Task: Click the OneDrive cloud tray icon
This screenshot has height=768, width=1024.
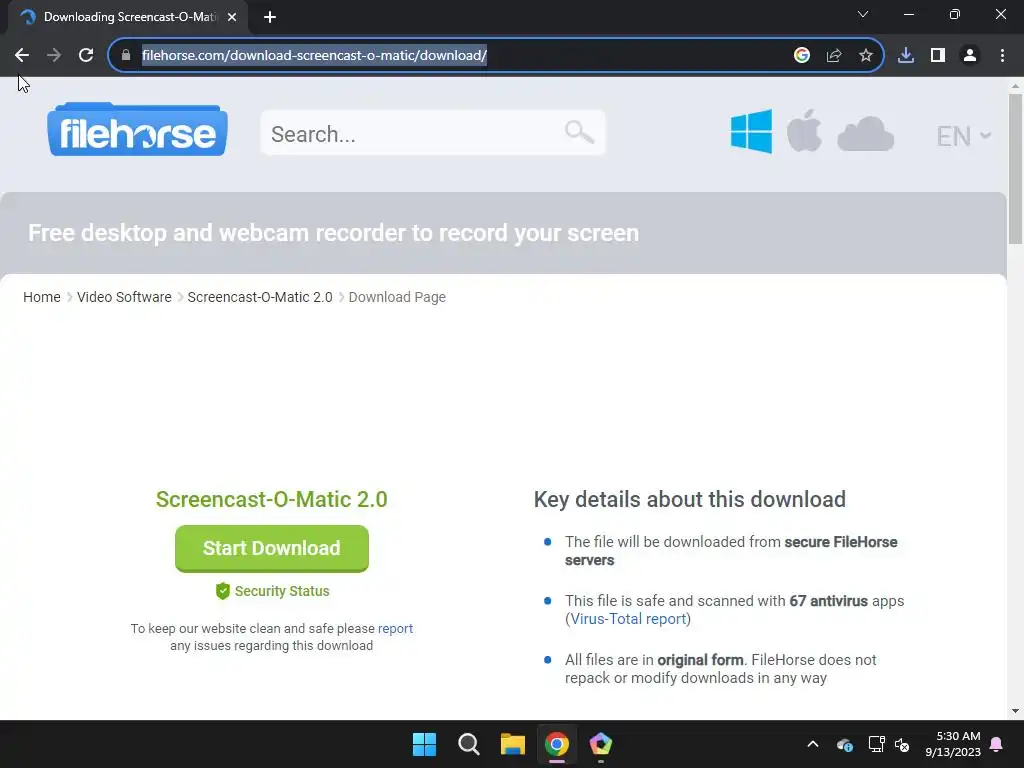Action: click(844, 744)
